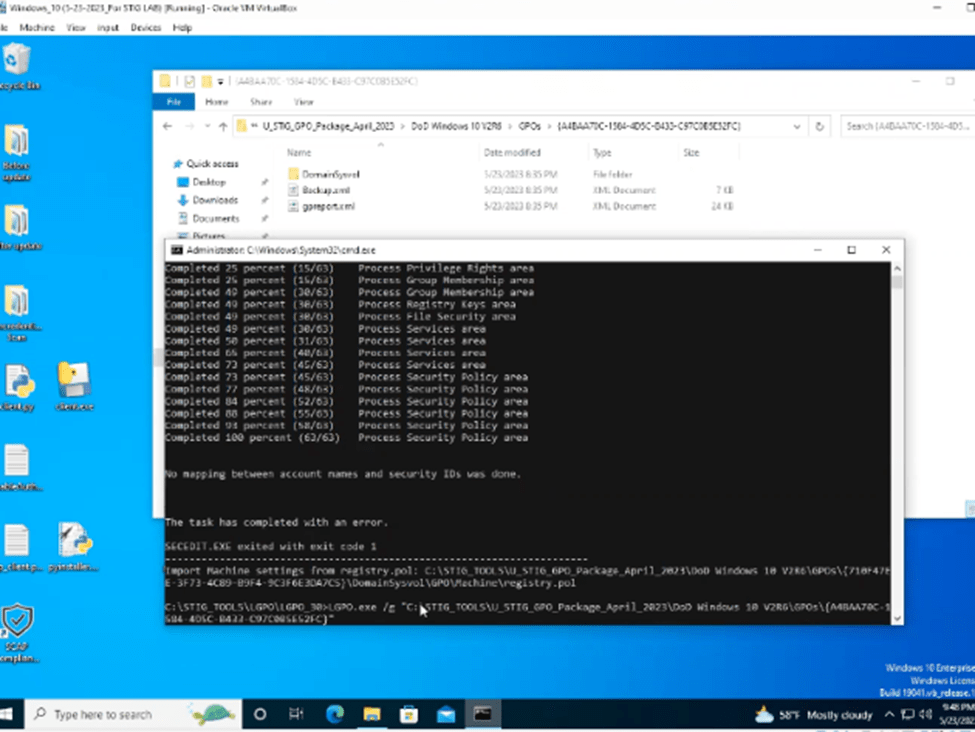The width and height of the screenshot is (975, 732).
Task: Click the Cortana circle icon
Action: 260,714
